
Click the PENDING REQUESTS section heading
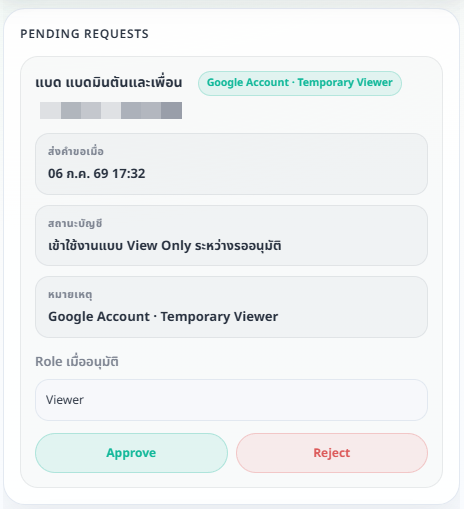tap(85, 34)
